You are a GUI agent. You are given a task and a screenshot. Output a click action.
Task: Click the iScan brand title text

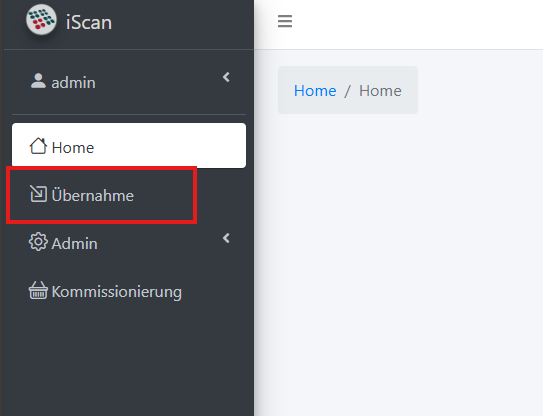click(89, 22)
